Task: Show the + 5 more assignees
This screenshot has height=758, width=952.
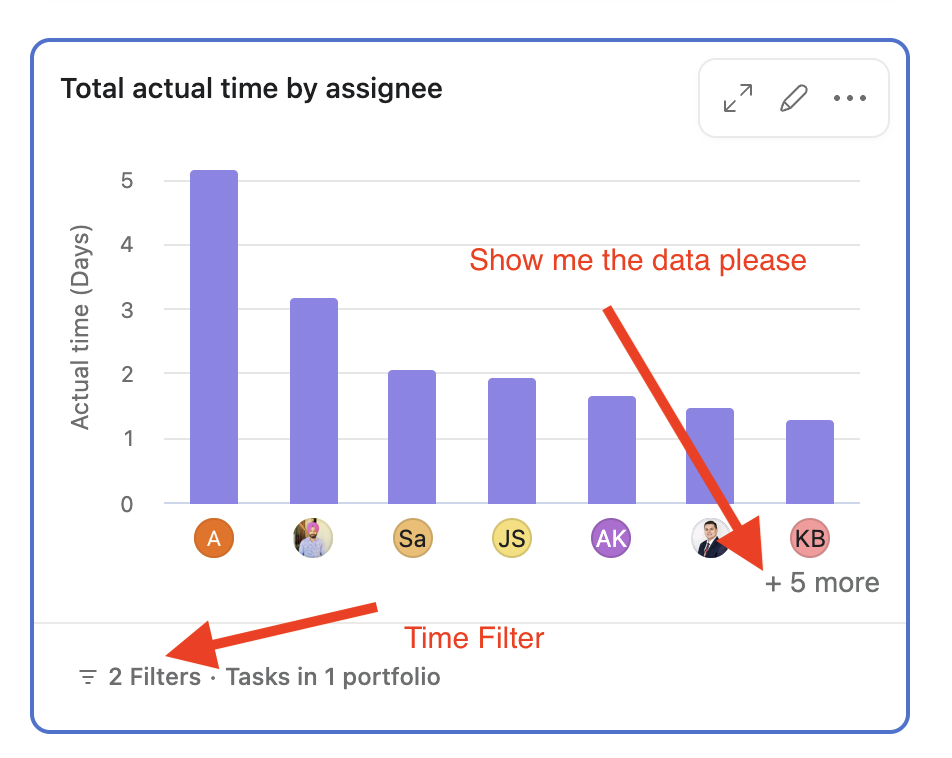Action: pos(822,583)
